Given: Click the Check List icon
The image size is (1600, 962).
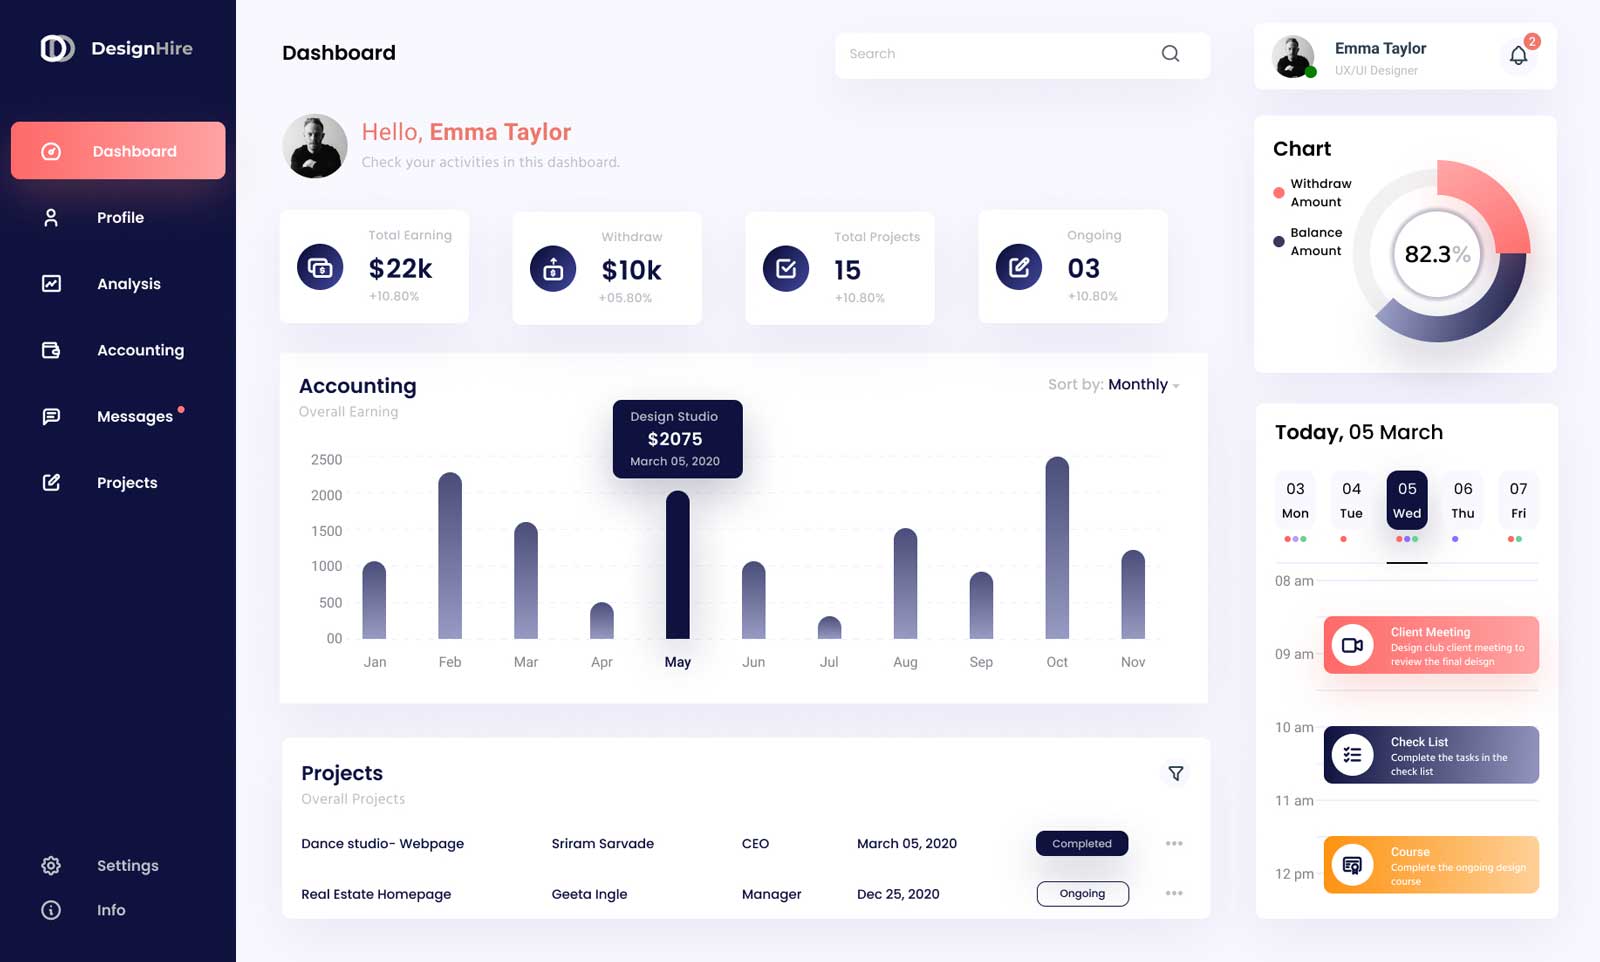Looking at the screenshot, I should (x=1352, y=755).
